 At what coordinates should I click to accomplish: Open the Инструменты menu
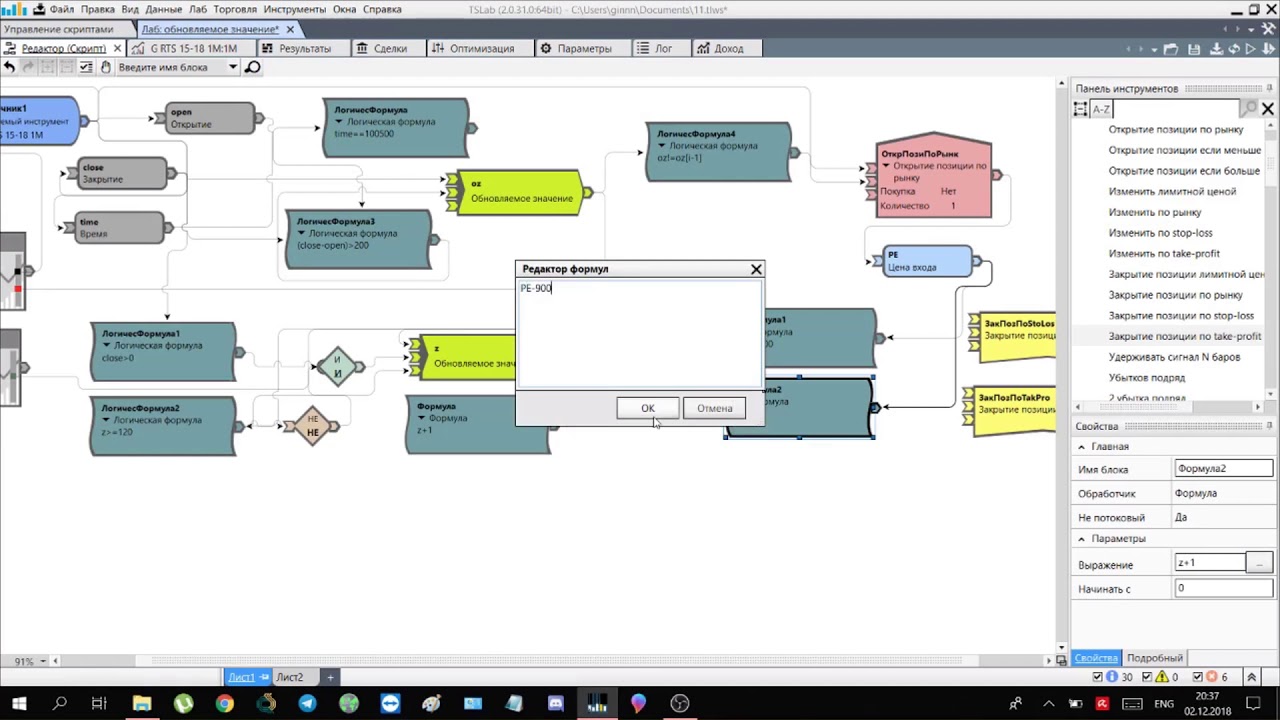295,9
